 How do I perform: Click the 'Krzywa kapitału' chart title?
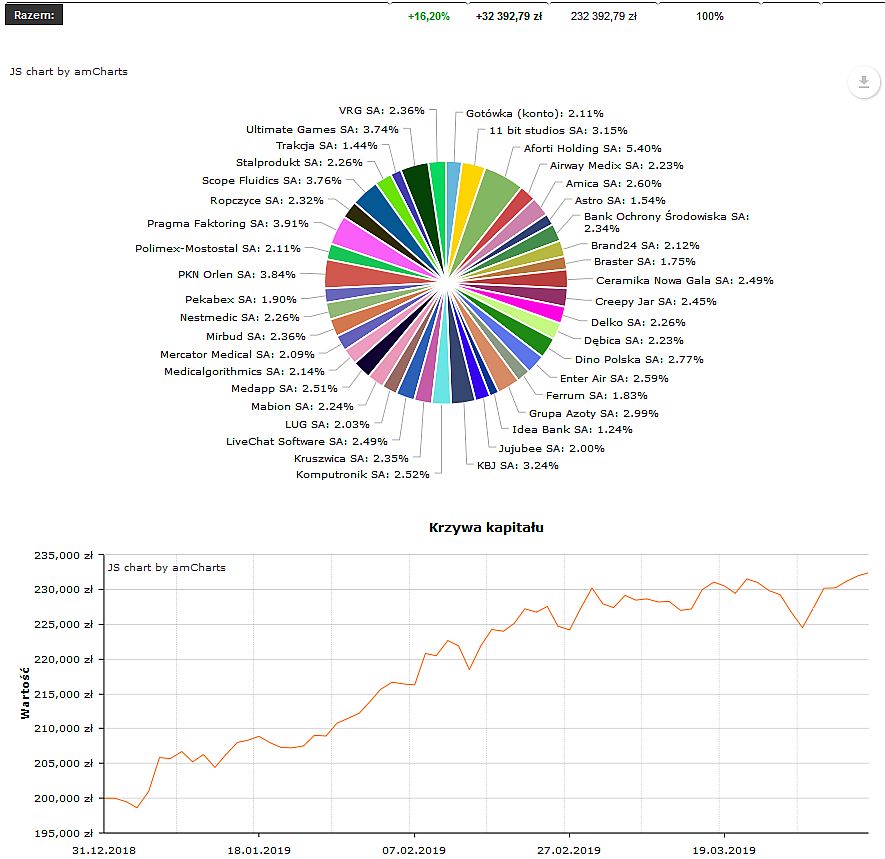(487, 528)
